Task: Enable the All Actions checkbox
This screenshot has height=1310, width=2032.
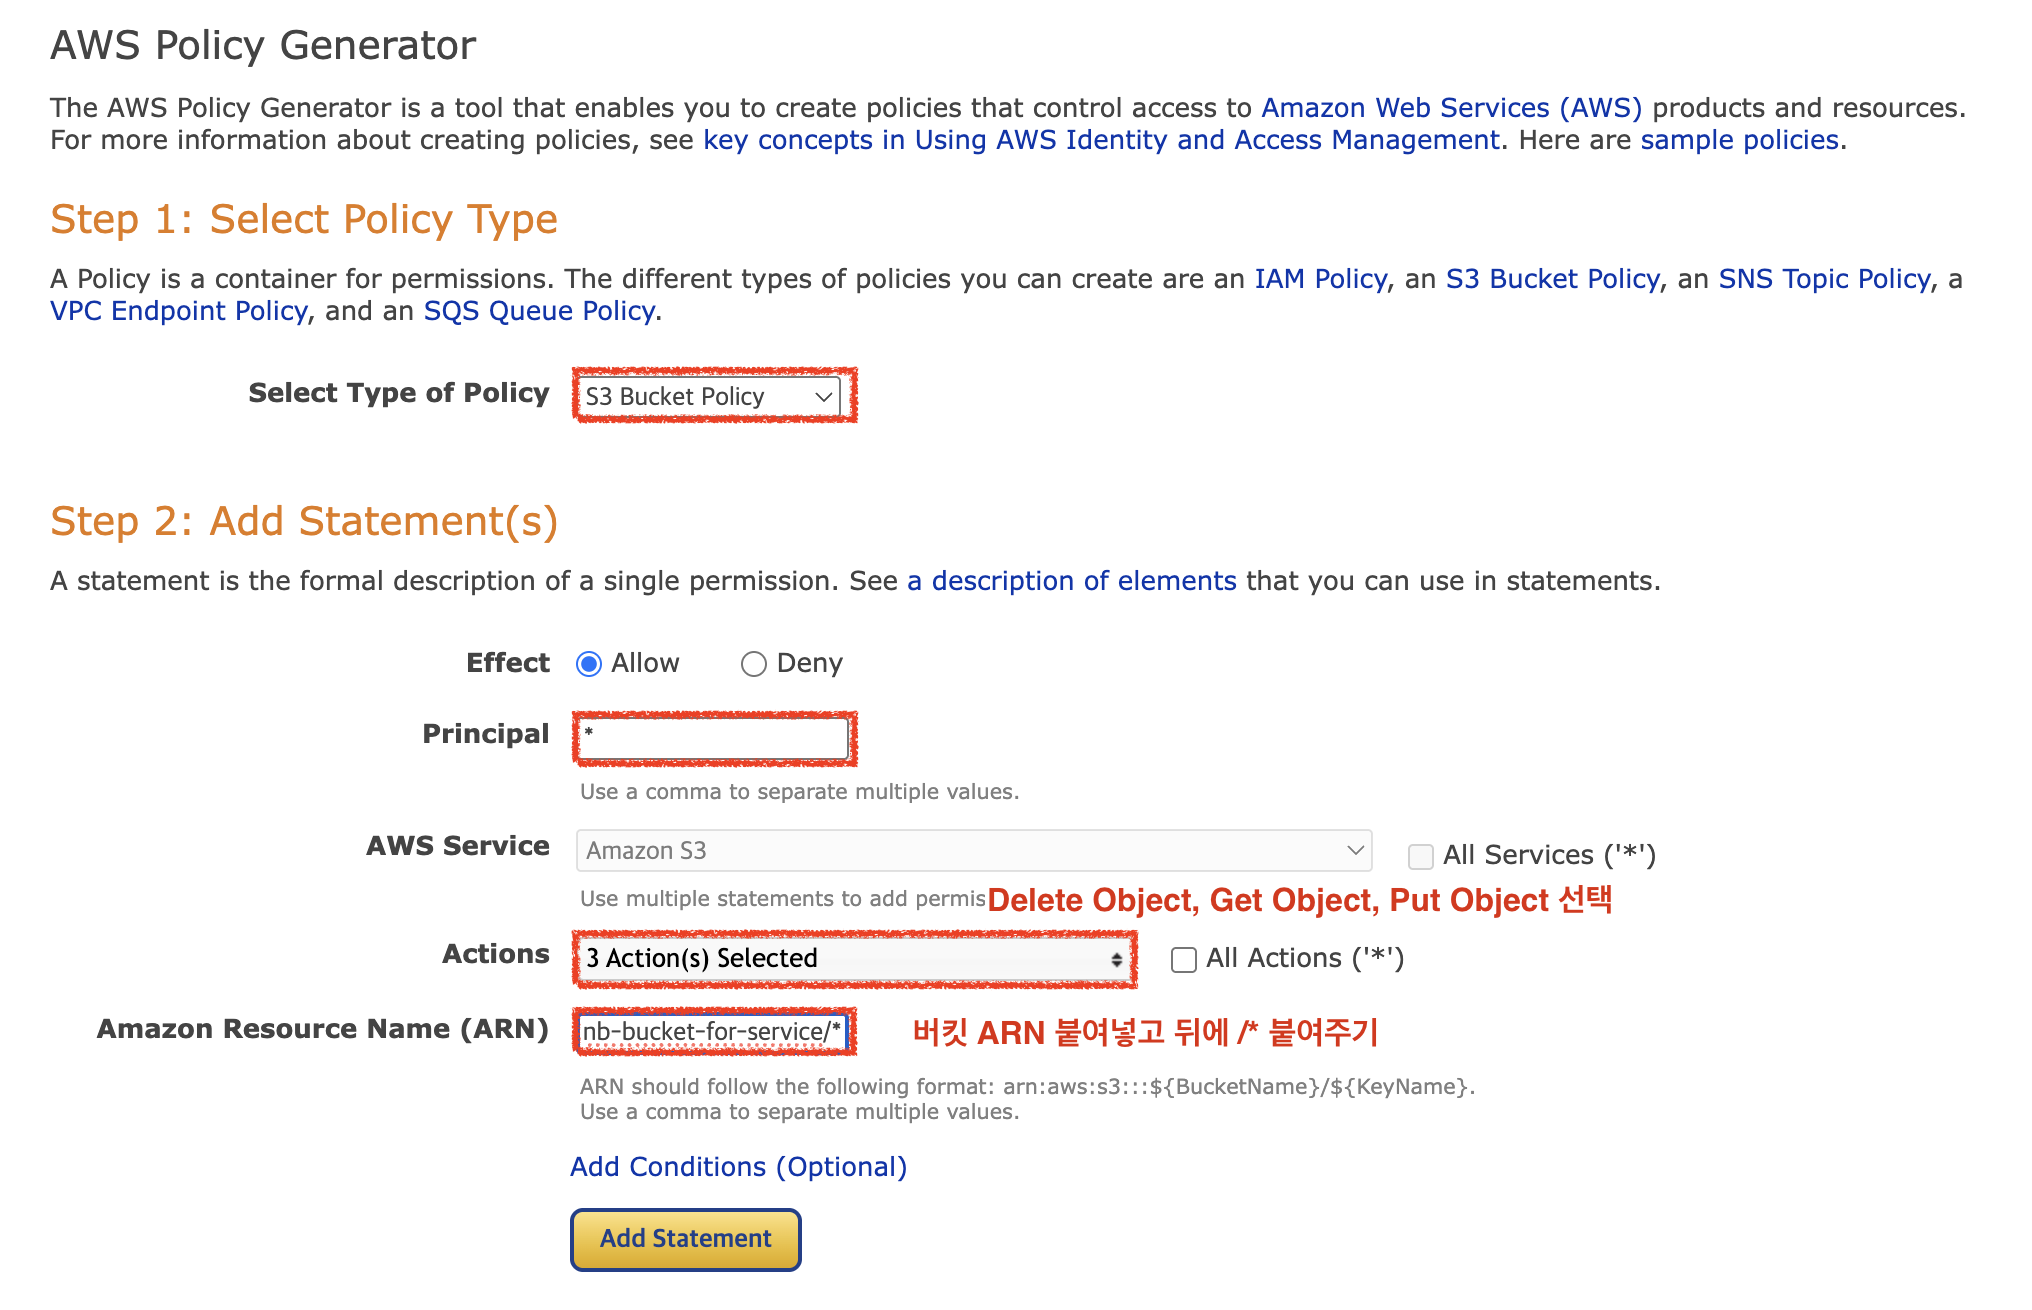Action: [x=1184, y=960]
